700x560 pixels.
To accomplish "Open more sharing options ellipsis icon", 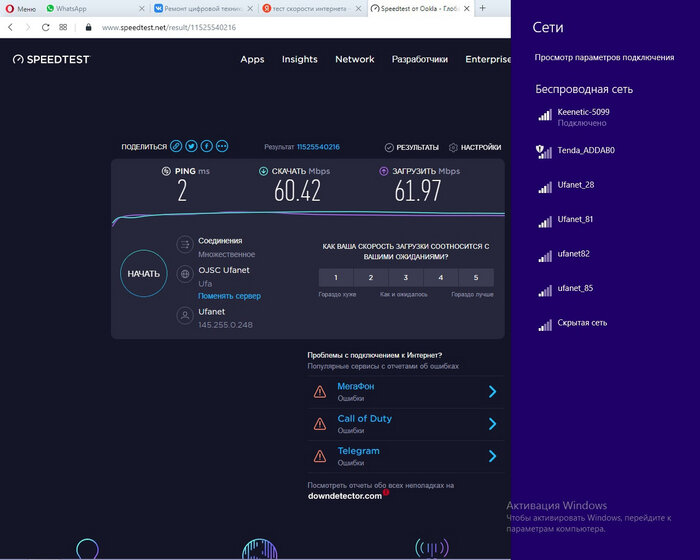I will 222,146.
